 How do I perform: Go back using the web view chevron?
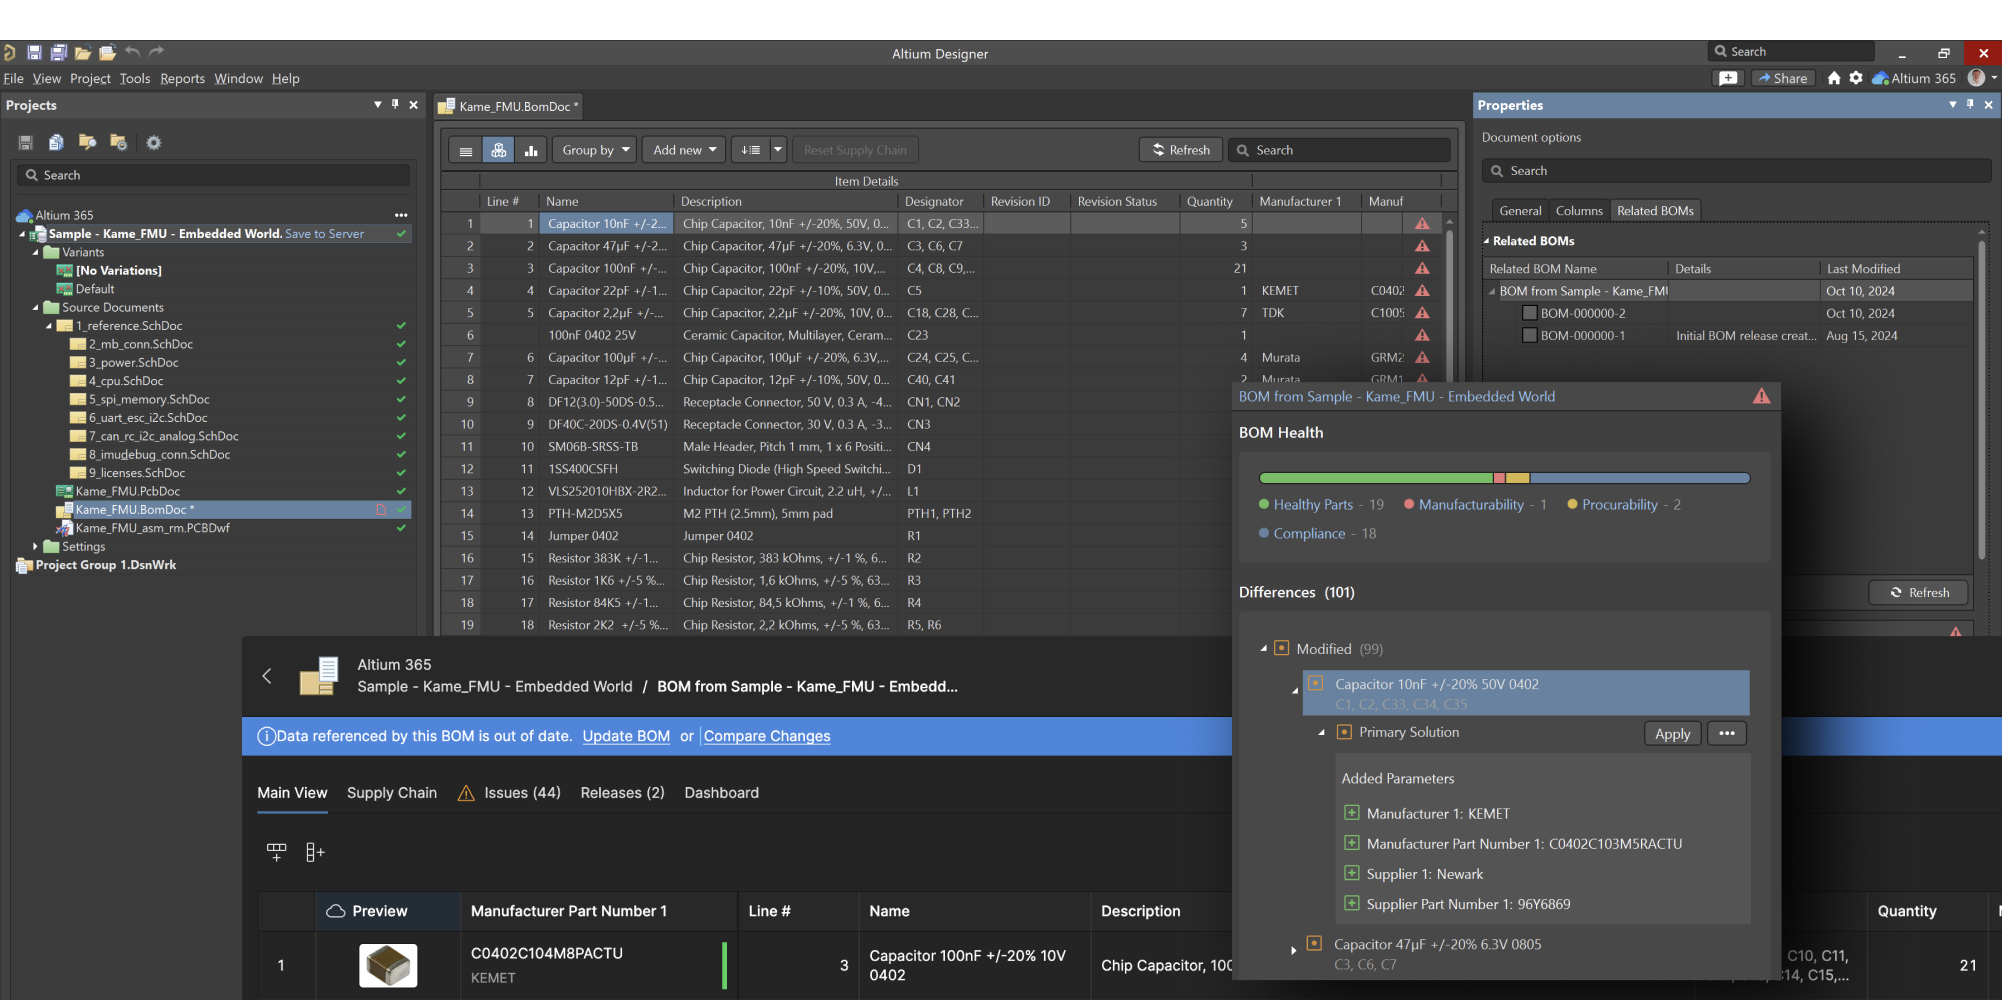267,676
